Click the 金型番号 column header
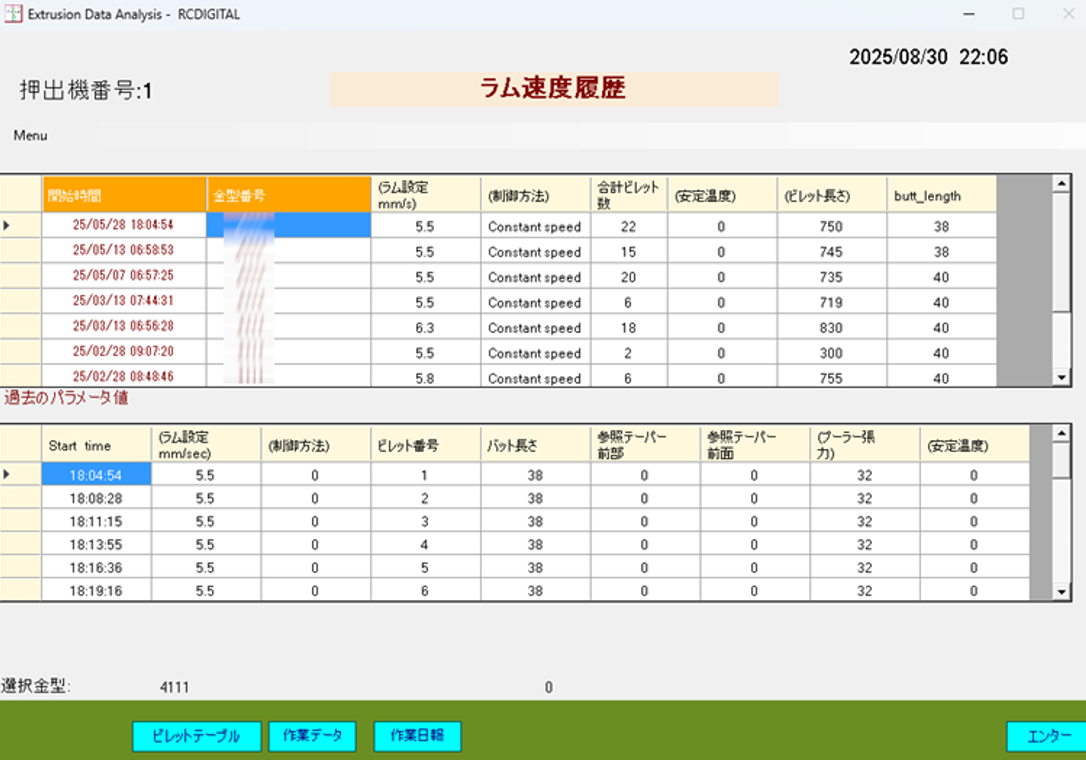1086x760 pixels. [288, 195]
